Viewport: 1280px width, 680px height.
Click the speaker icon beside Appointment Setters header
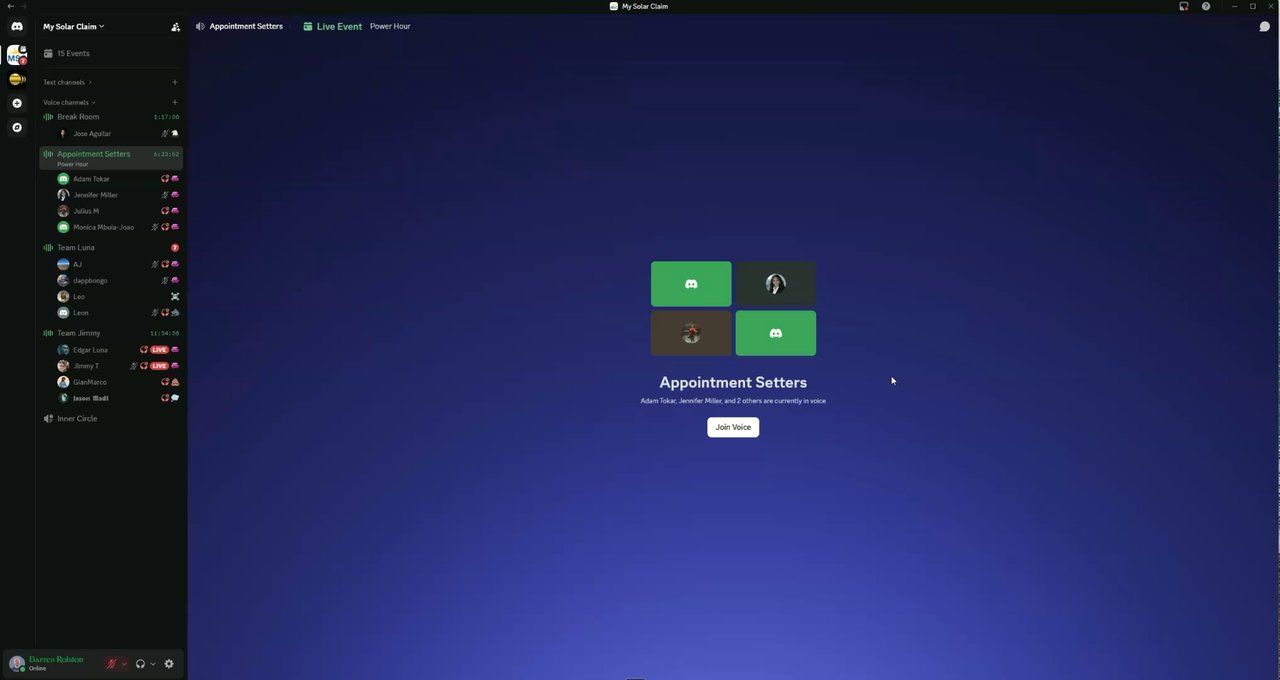coord(200,26)
